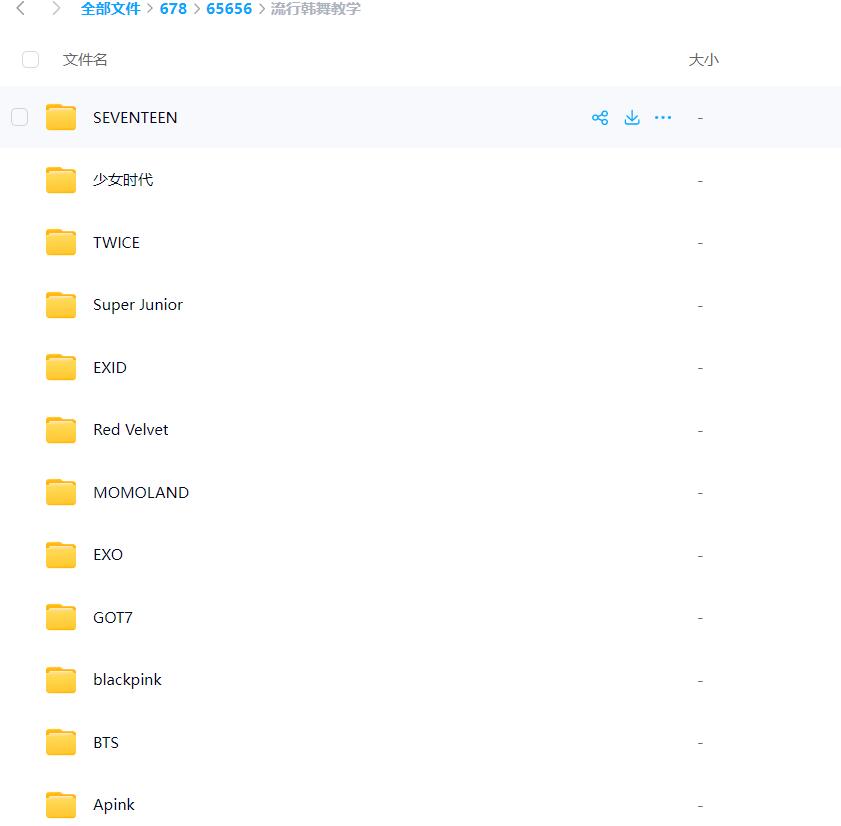
Task: Jump to 65656 in breadcrumb path
Action: point(229,9)
